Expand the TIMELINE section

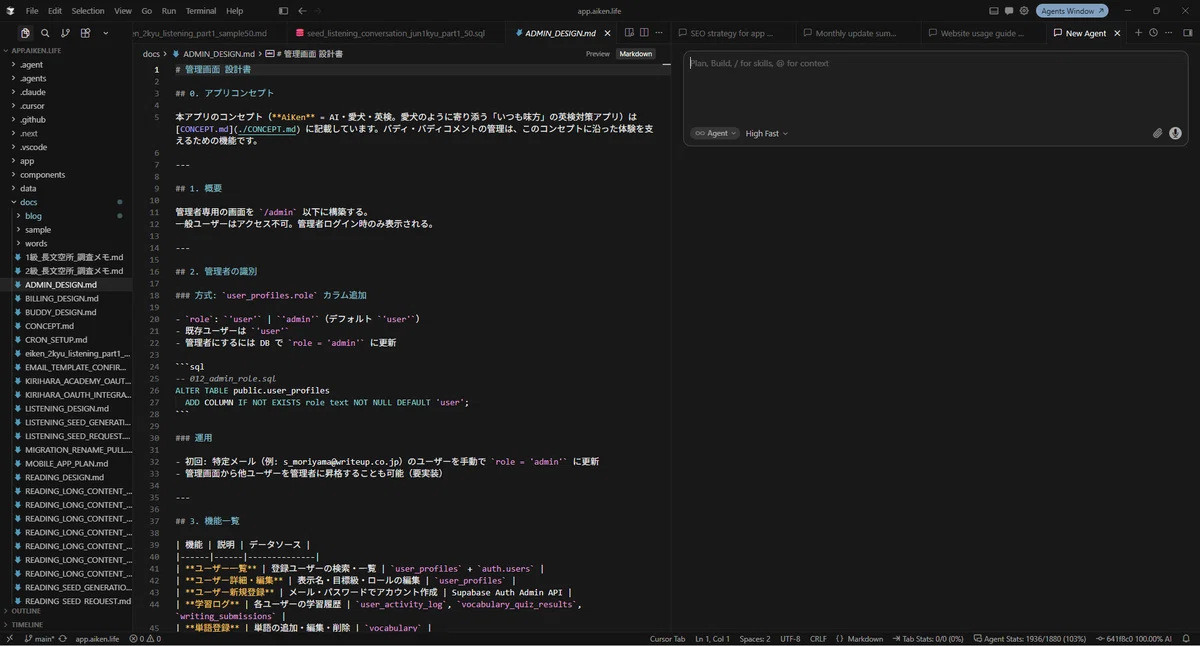click(x=66, y=624)
